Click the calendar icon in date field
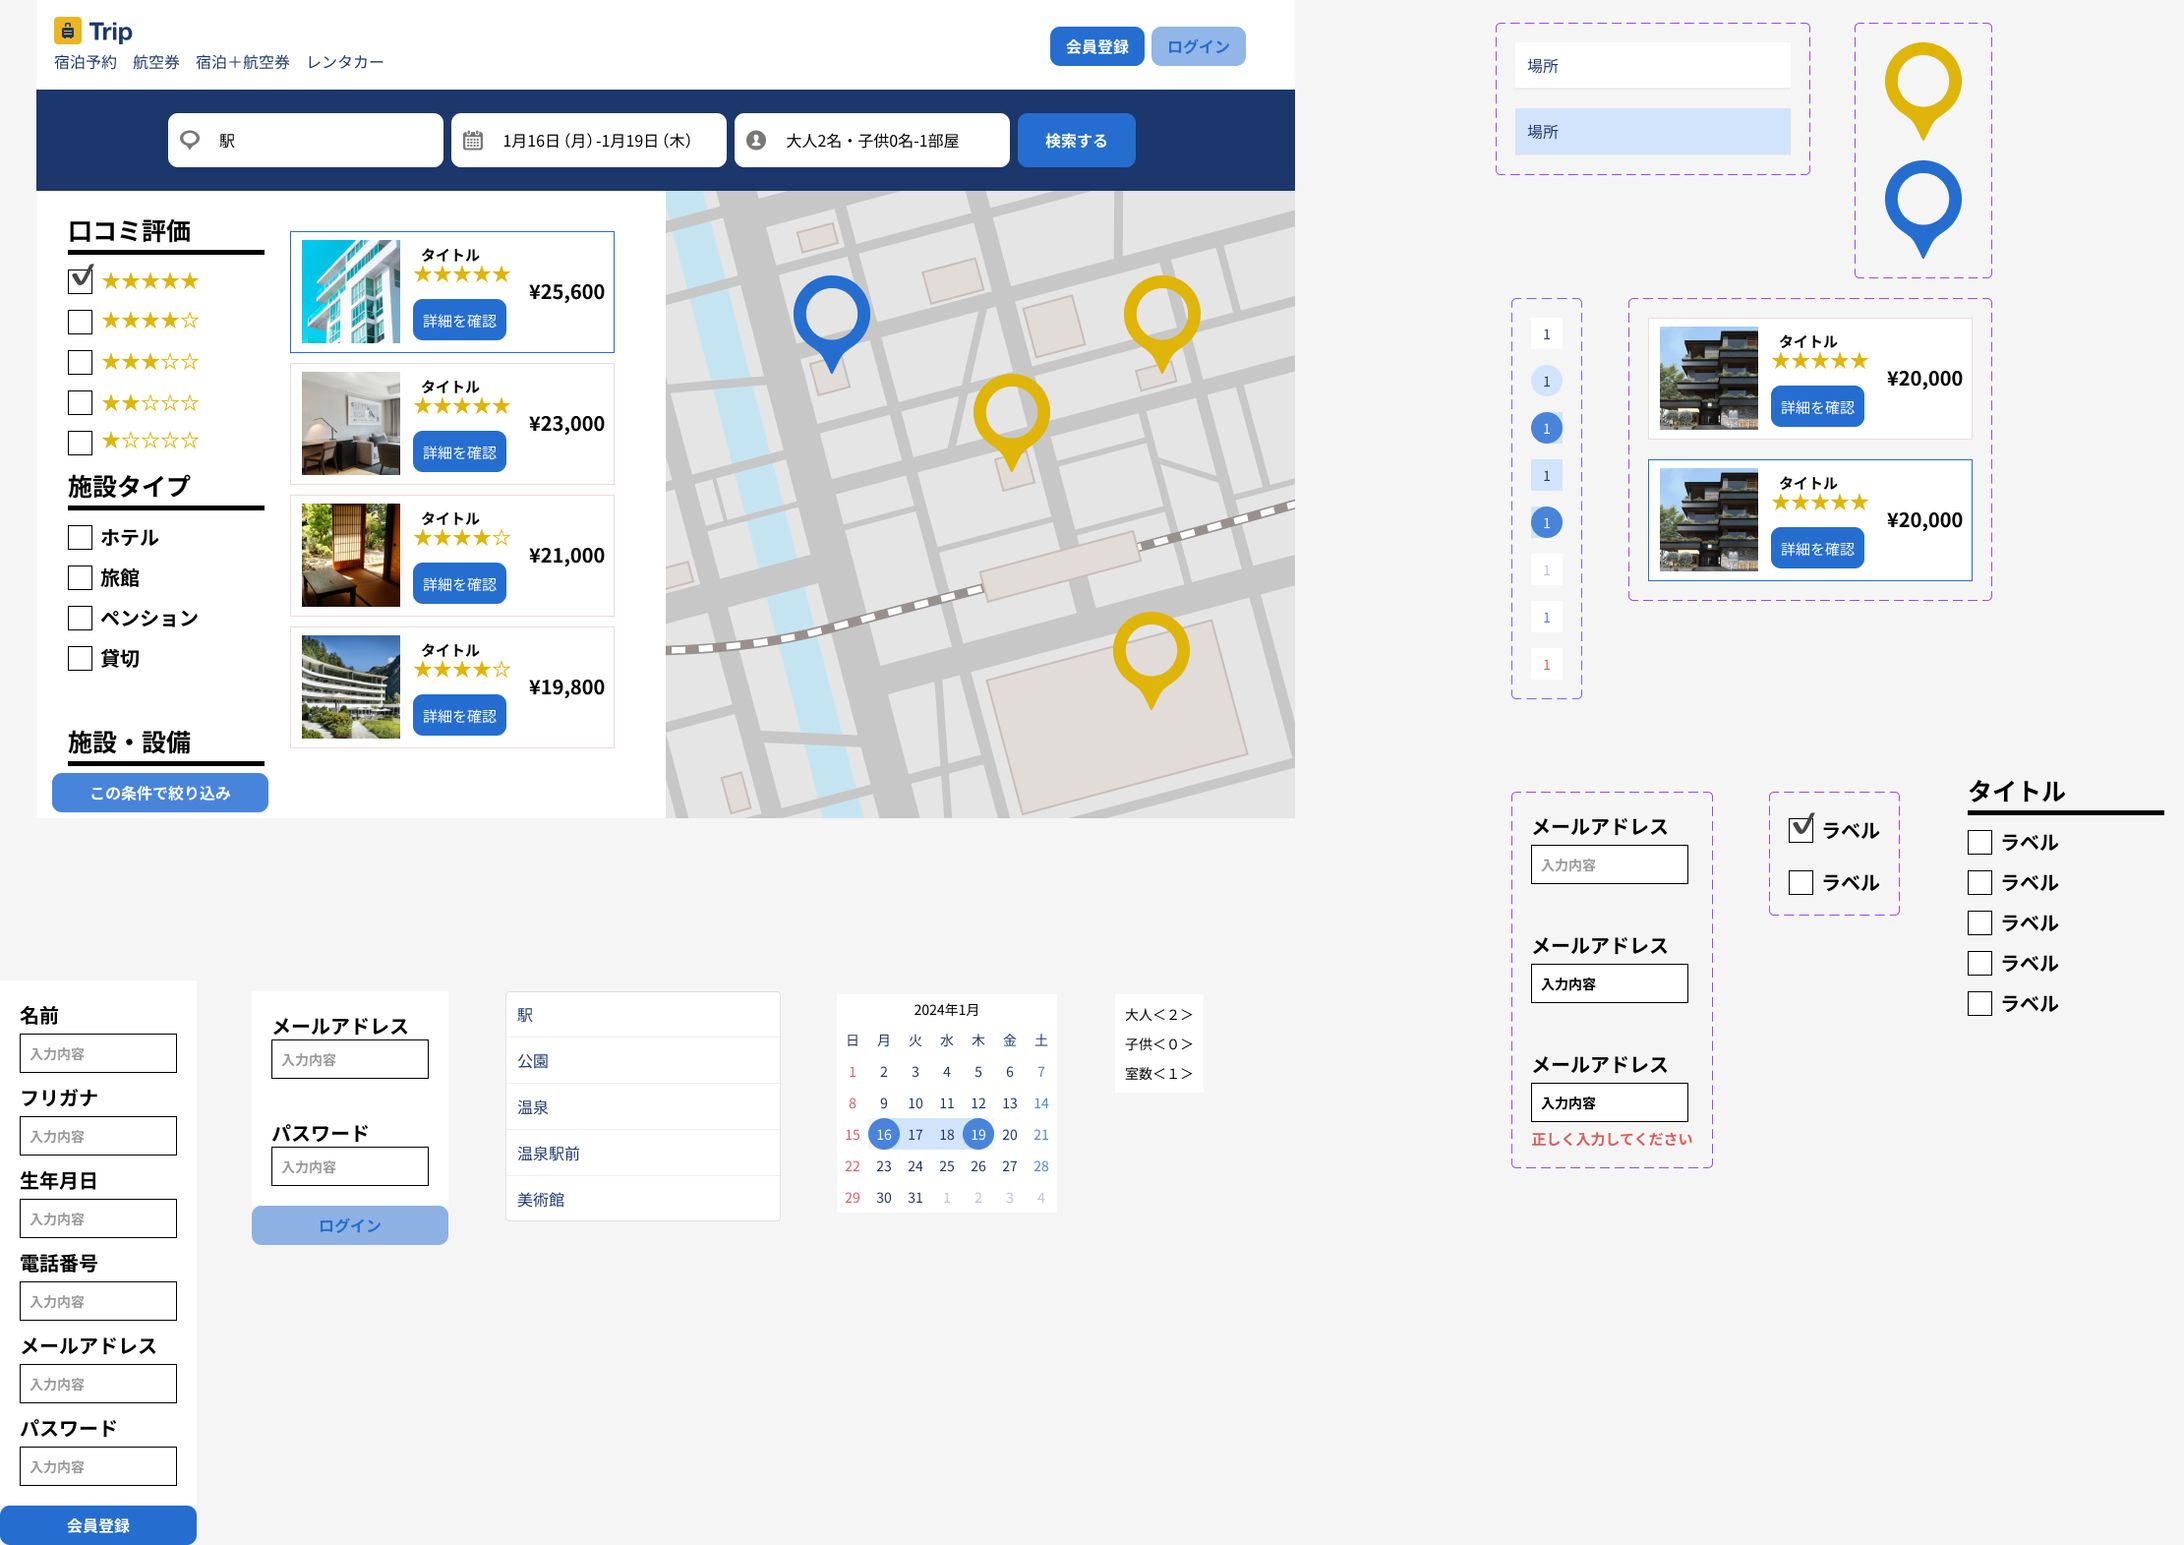 click(473, 140)
